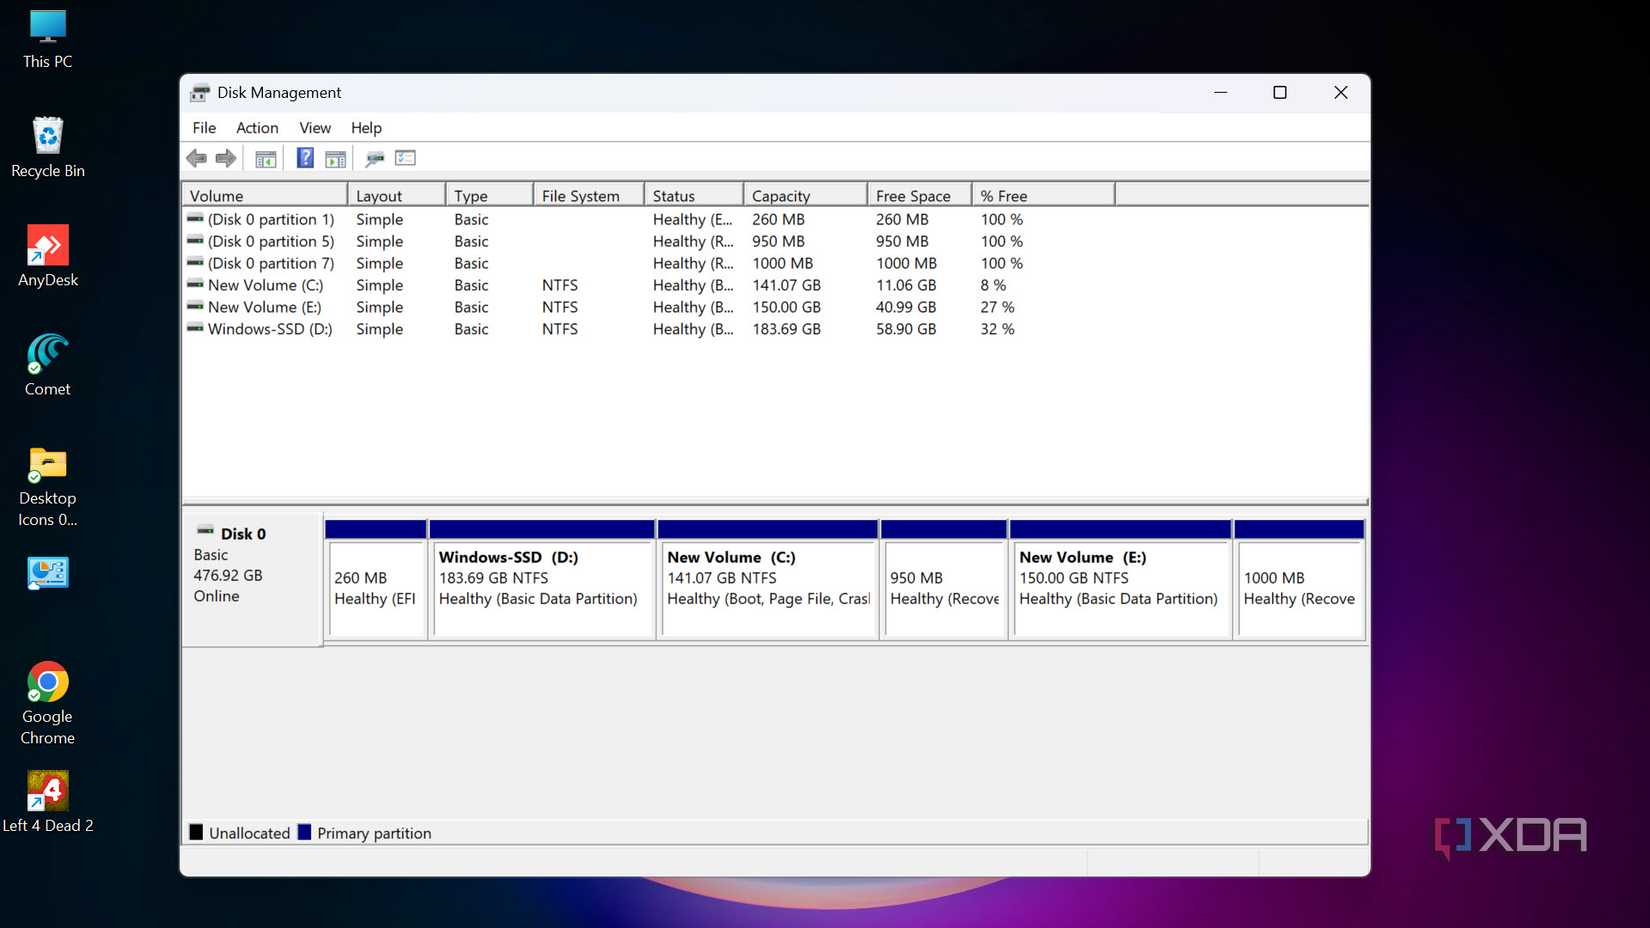Viewport: 1650px width, 928px height.
Task: Select the 950 MB recovery partition block
Action: coord(944,579)
